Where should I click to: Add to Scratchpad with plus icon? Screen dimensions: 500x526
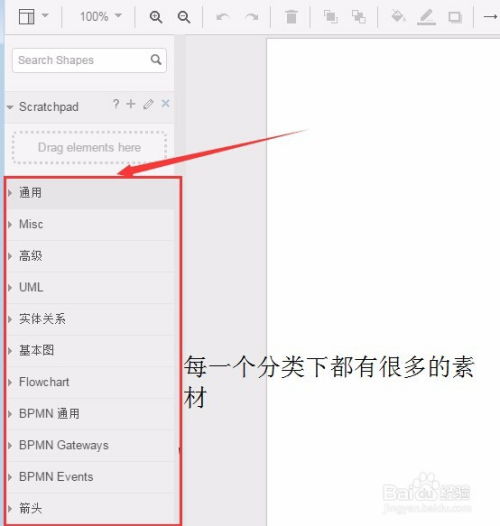131,104
